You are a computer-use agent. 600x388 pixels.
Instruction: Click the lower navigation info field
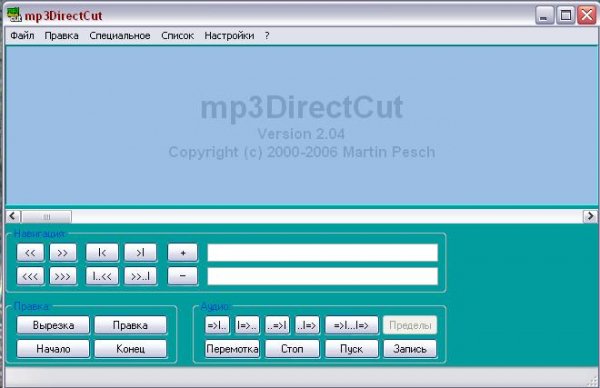pos(323,276)
